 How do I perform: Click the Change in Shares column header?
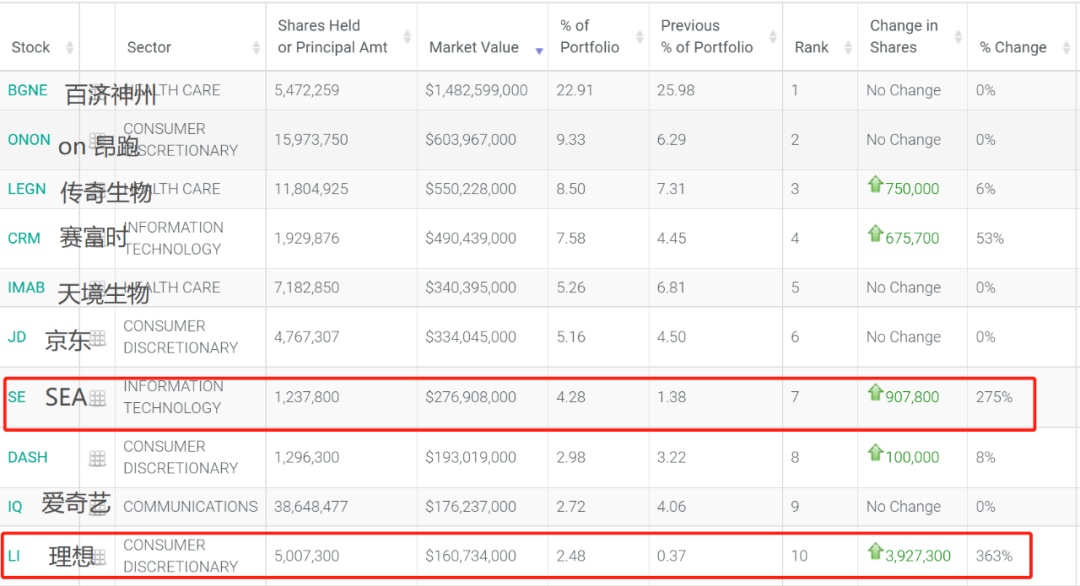pyautogui.click(x=903, y=37)
